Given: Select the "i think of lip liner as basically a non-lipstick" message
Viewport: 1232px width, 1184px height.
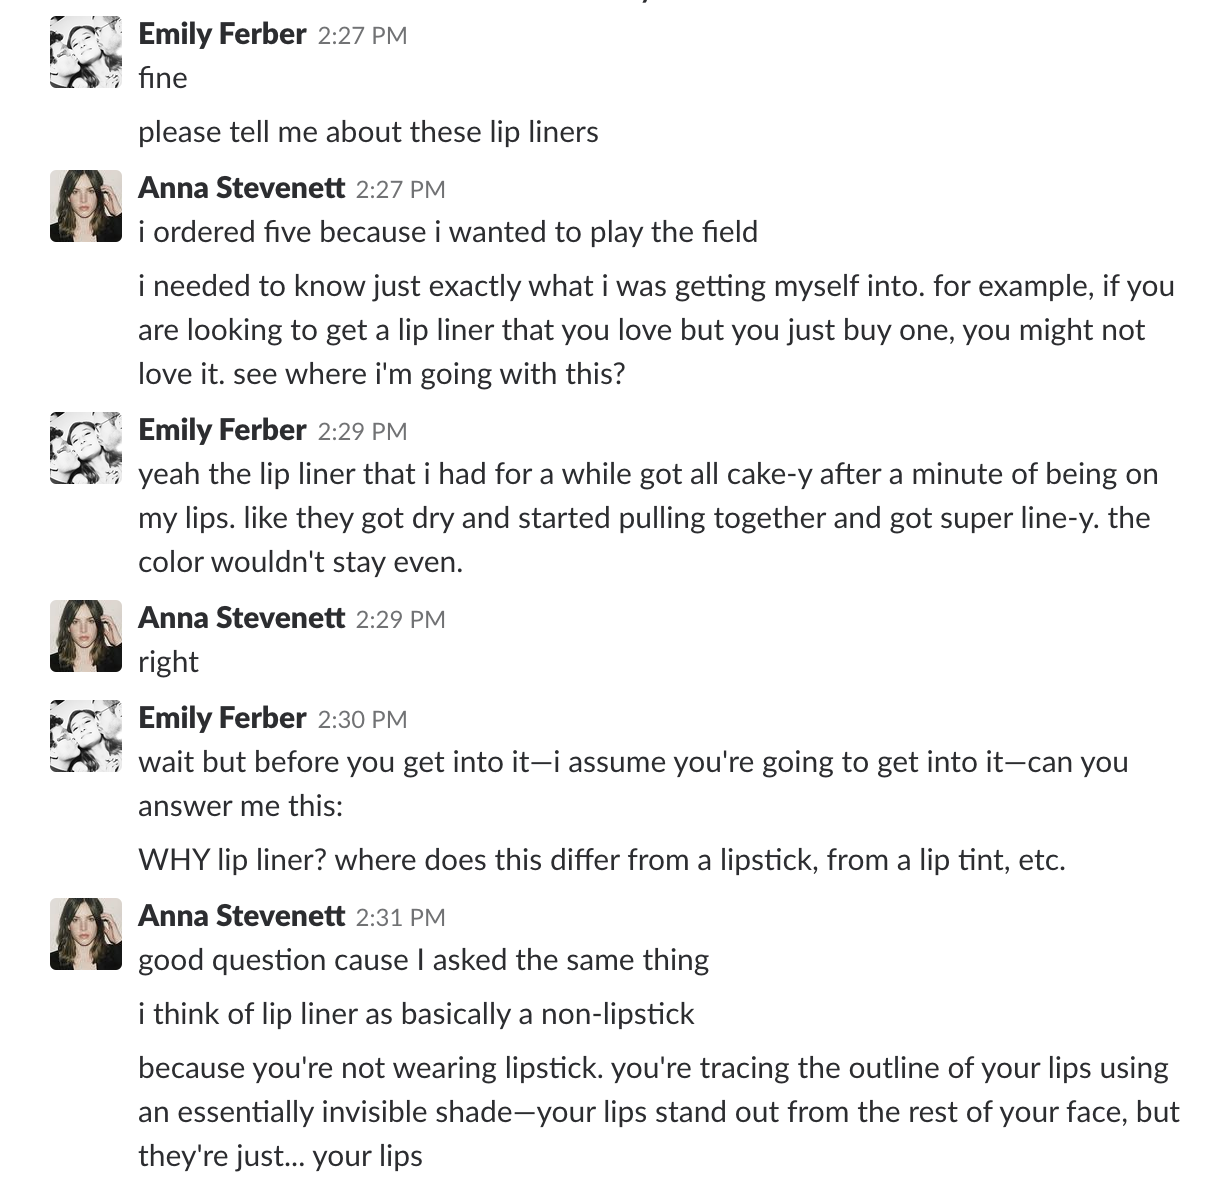Looking at the screenshot, I should (416, 1014).
